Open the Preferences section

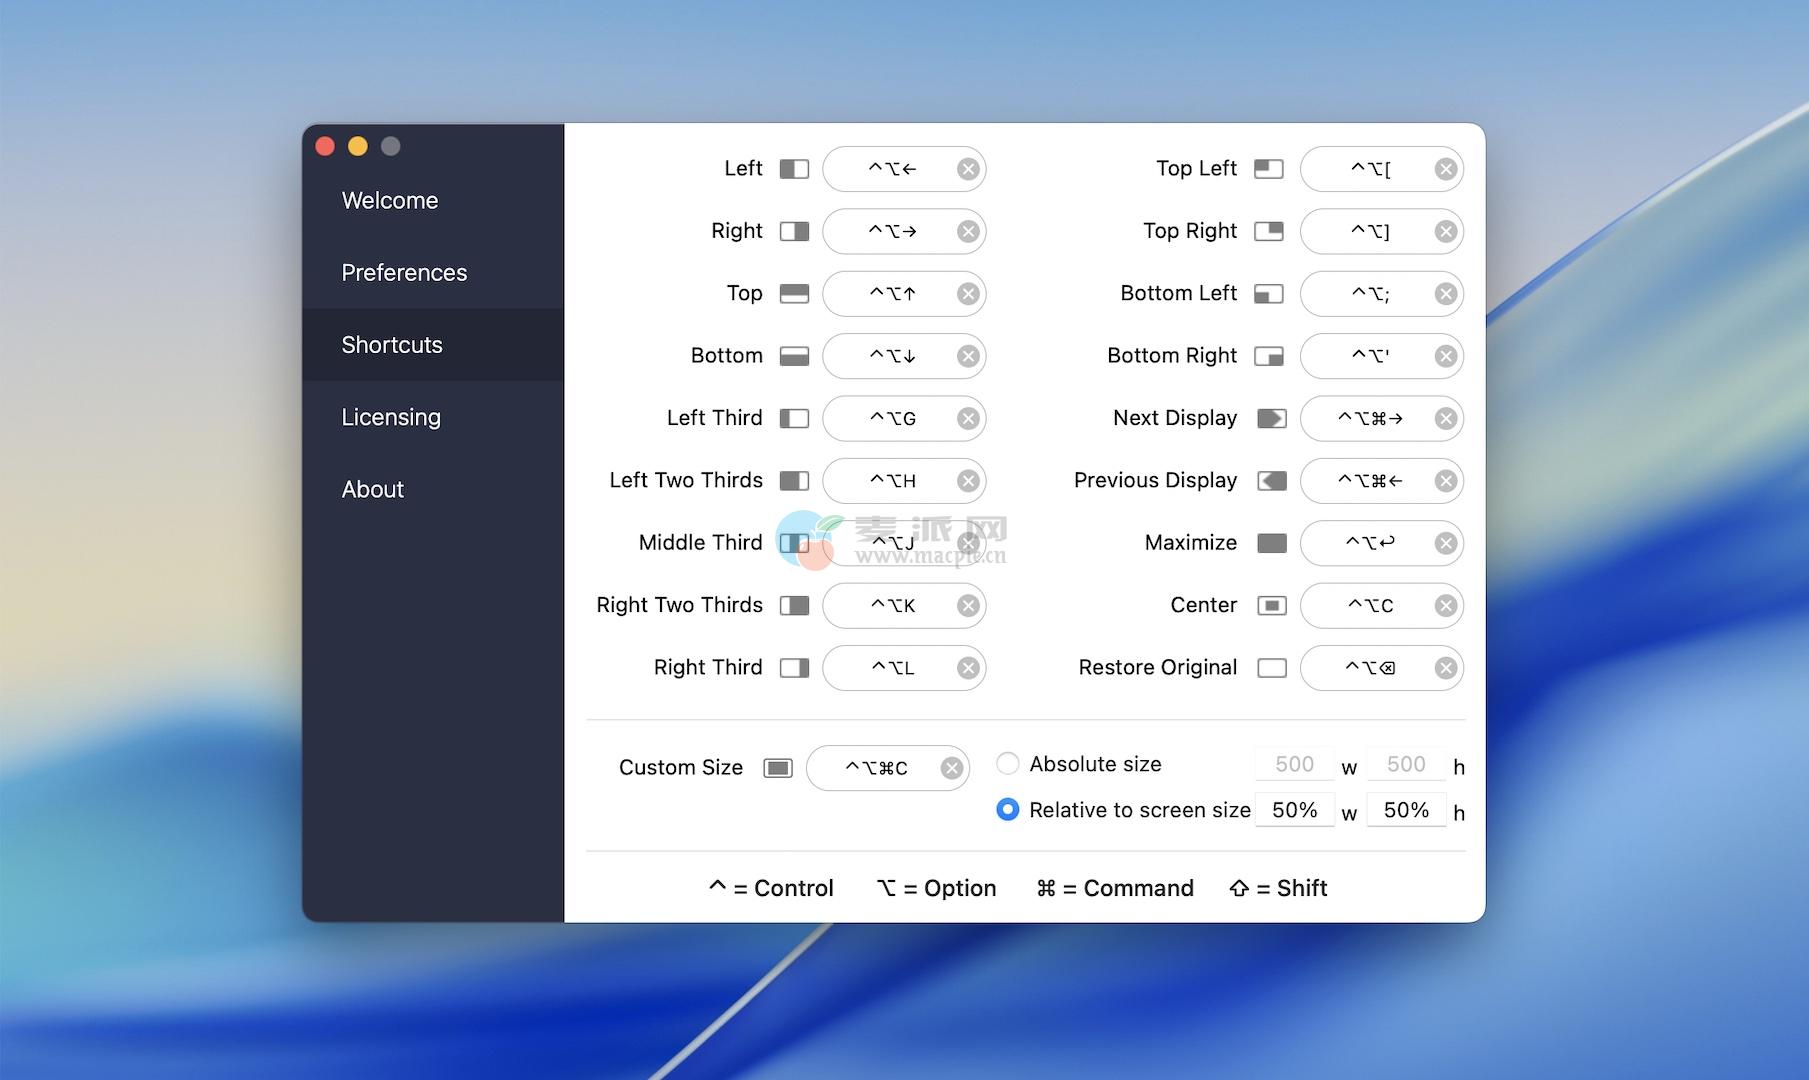click(404, 273)
